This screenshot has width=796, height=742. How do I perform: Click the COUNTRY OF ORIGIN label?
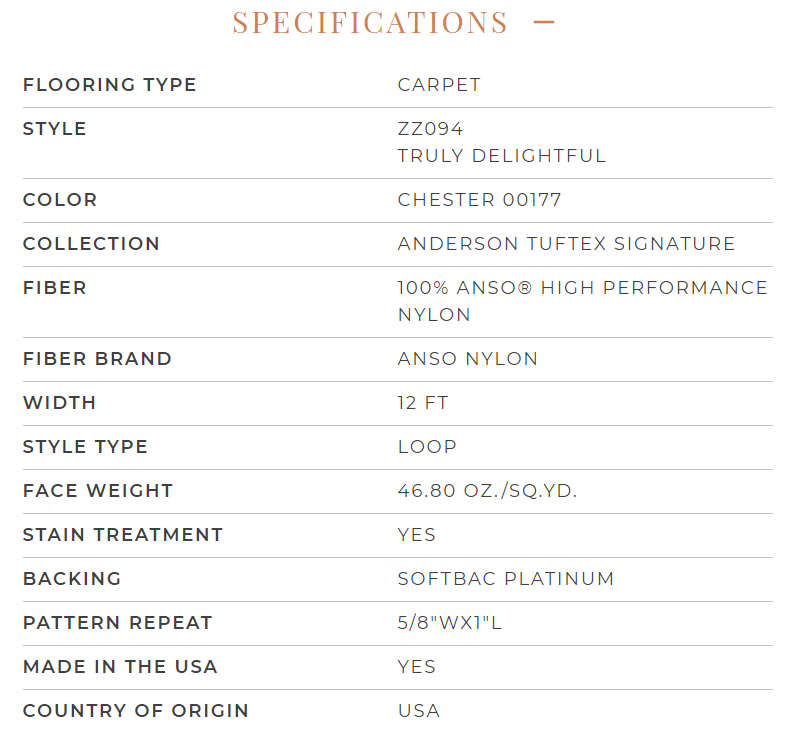click(136, 711)
